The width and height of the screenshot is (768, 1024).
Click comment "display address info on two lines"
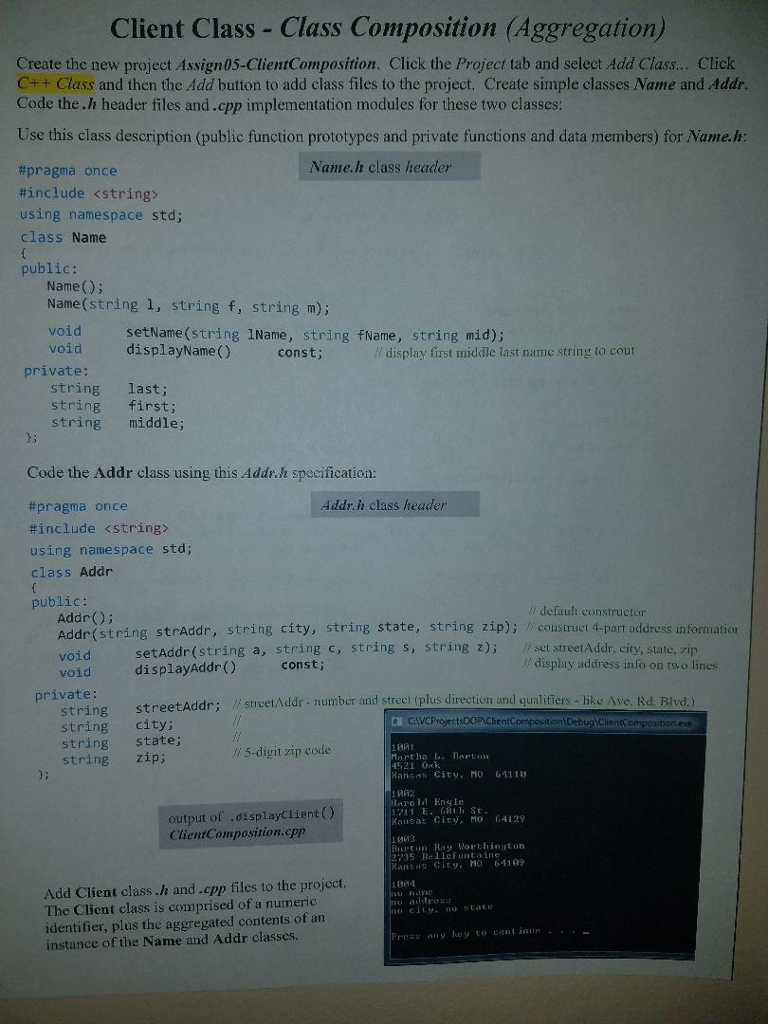(x=620, y=664)
